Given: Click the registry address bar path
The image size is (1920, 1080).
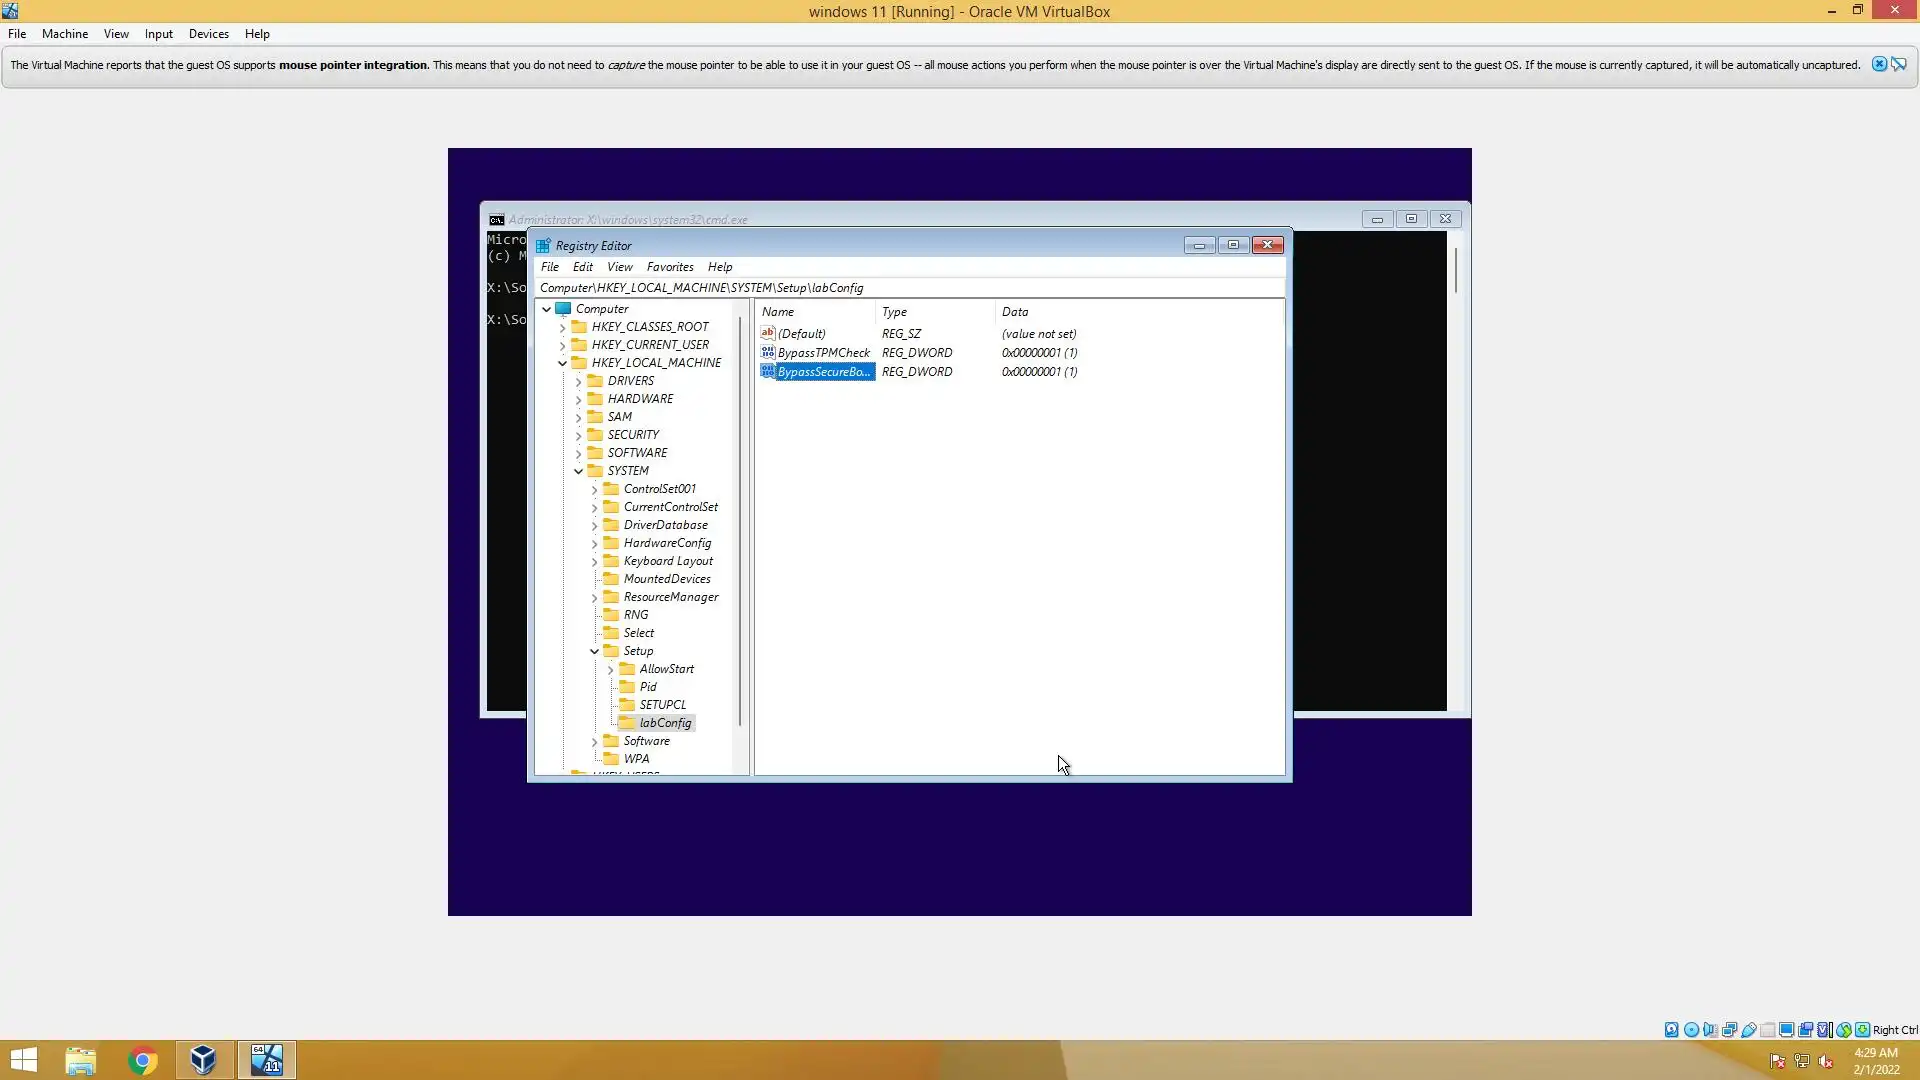Looking at the screenshot, I should [x=700, y=288].
